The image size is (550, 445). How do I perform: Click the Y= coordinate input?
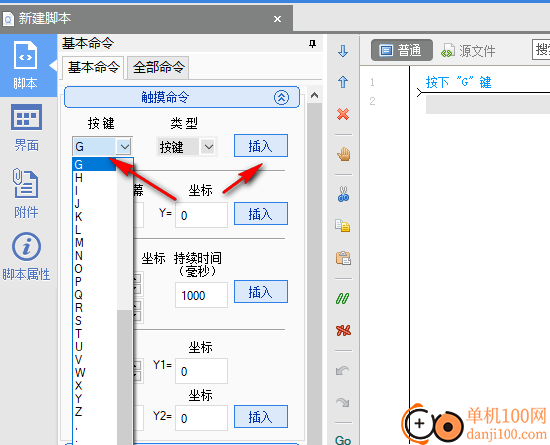coord(201,215)
